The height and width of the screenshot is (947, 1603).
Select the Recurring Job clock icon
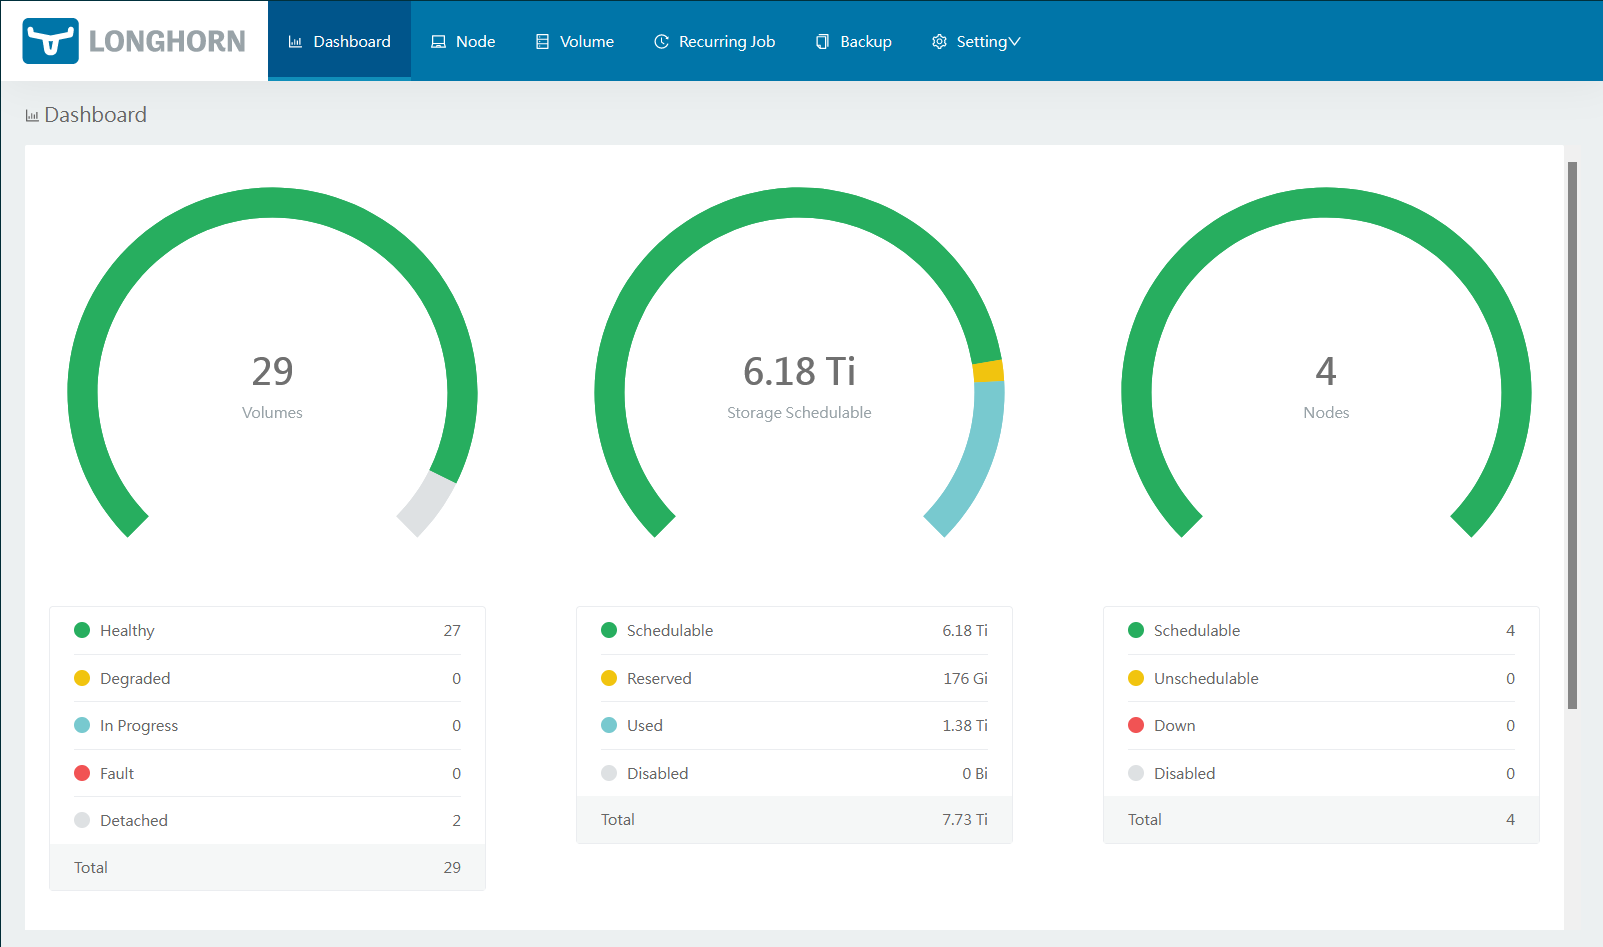pos(661,41)
